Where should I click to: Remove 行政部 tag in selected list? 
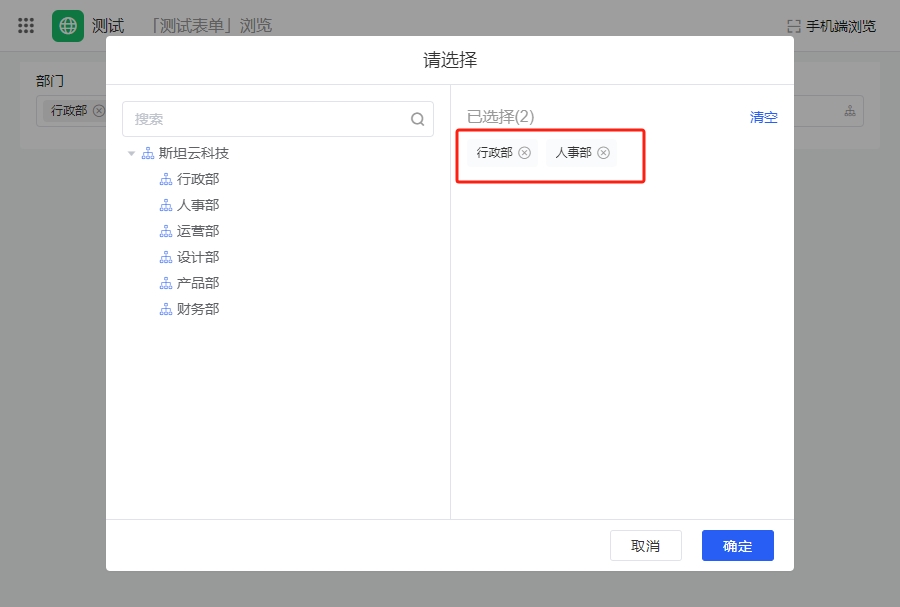pos(525,153)
